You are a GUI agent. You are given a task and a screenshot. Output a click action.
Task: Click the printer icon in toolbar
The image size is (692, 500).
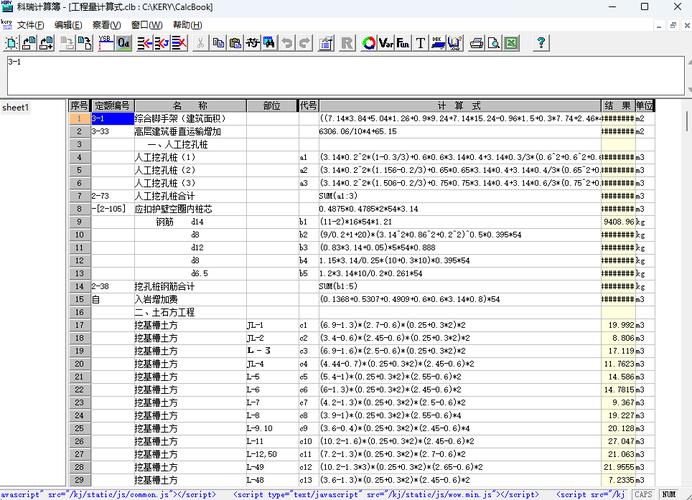(x=477, y=43)
